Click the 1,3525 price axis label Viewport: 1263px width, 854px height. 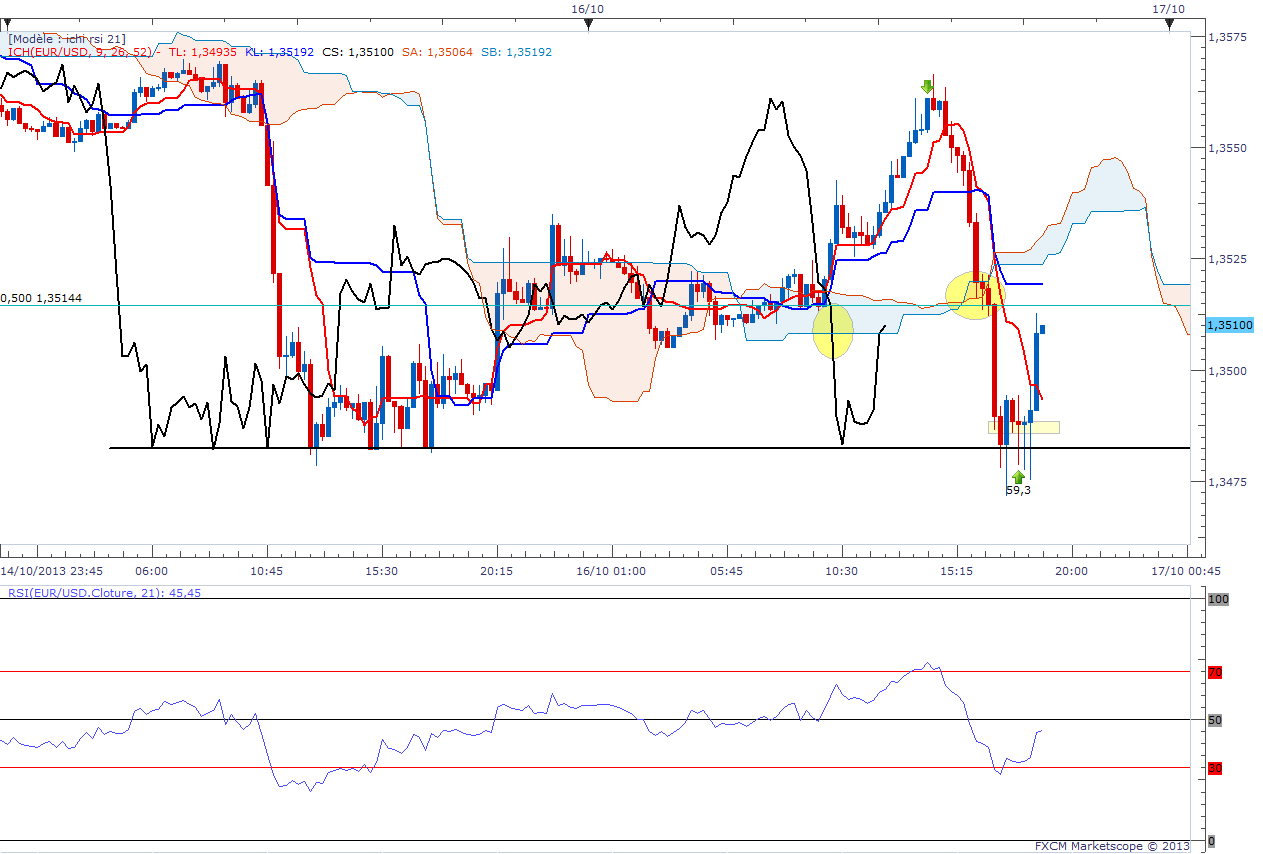tap(1228, 259)
